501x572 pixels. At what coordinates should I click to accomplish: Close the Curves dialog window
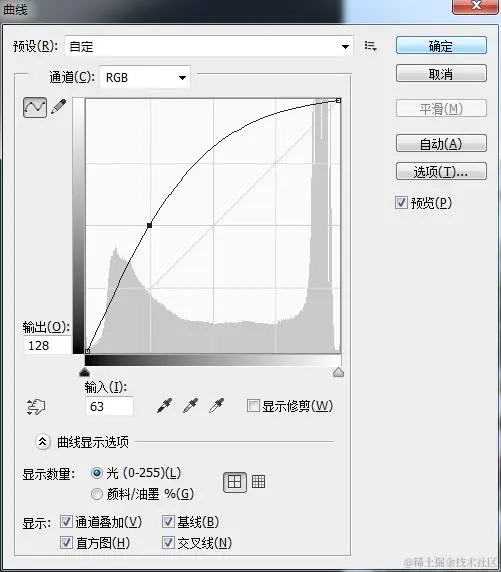click(x=475, y=6)
